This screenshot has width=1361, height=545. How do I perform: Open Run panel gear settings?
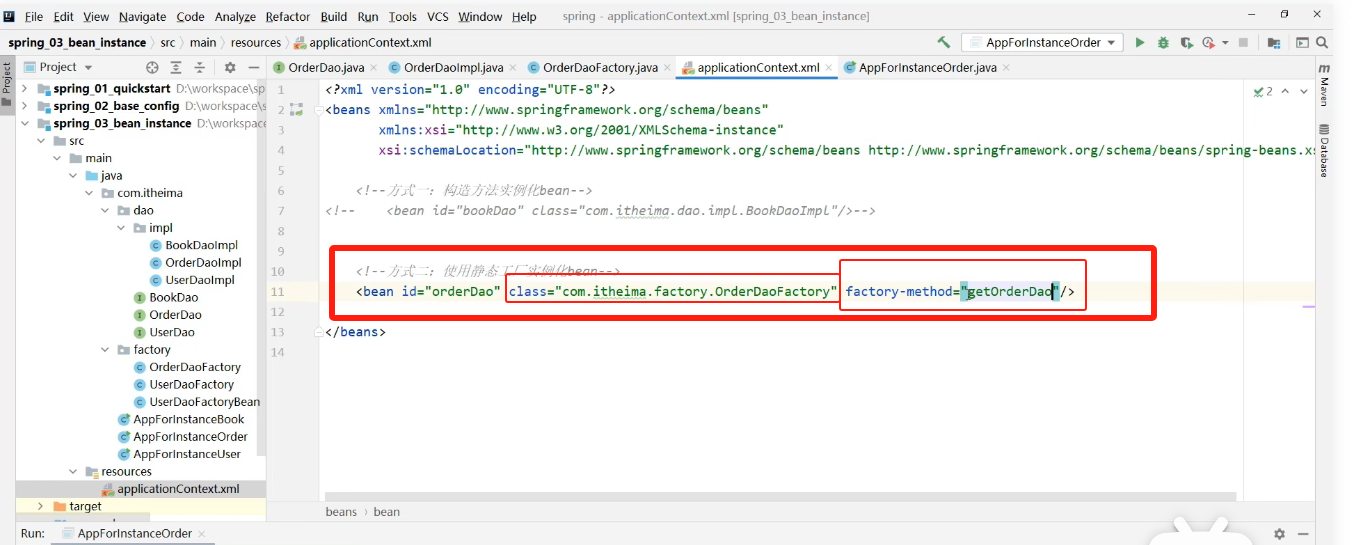click(1279, 534)
